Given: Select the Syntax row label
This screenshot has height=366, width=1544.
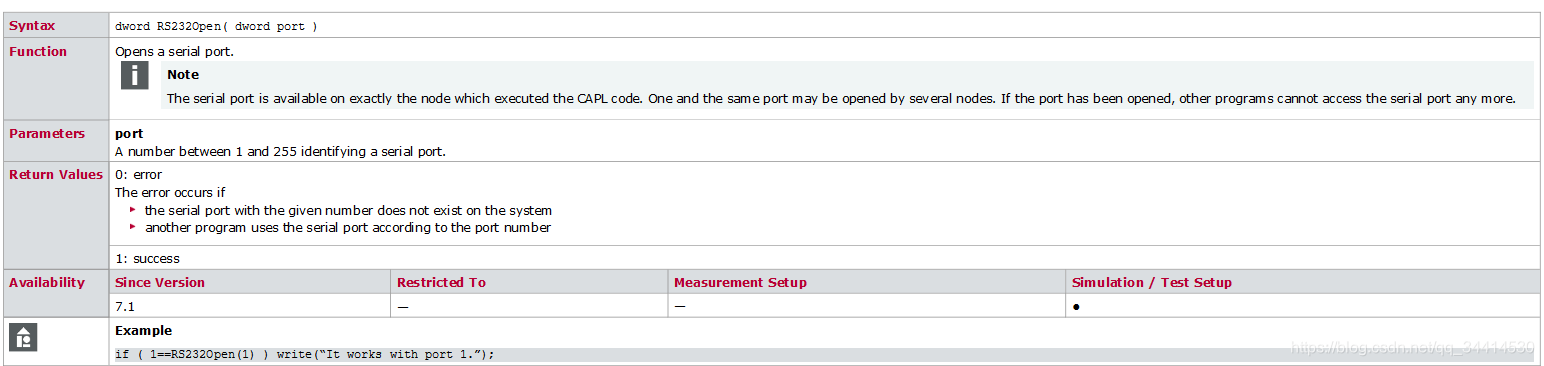Looking at the screenshot, I should [x=32, y=25].
